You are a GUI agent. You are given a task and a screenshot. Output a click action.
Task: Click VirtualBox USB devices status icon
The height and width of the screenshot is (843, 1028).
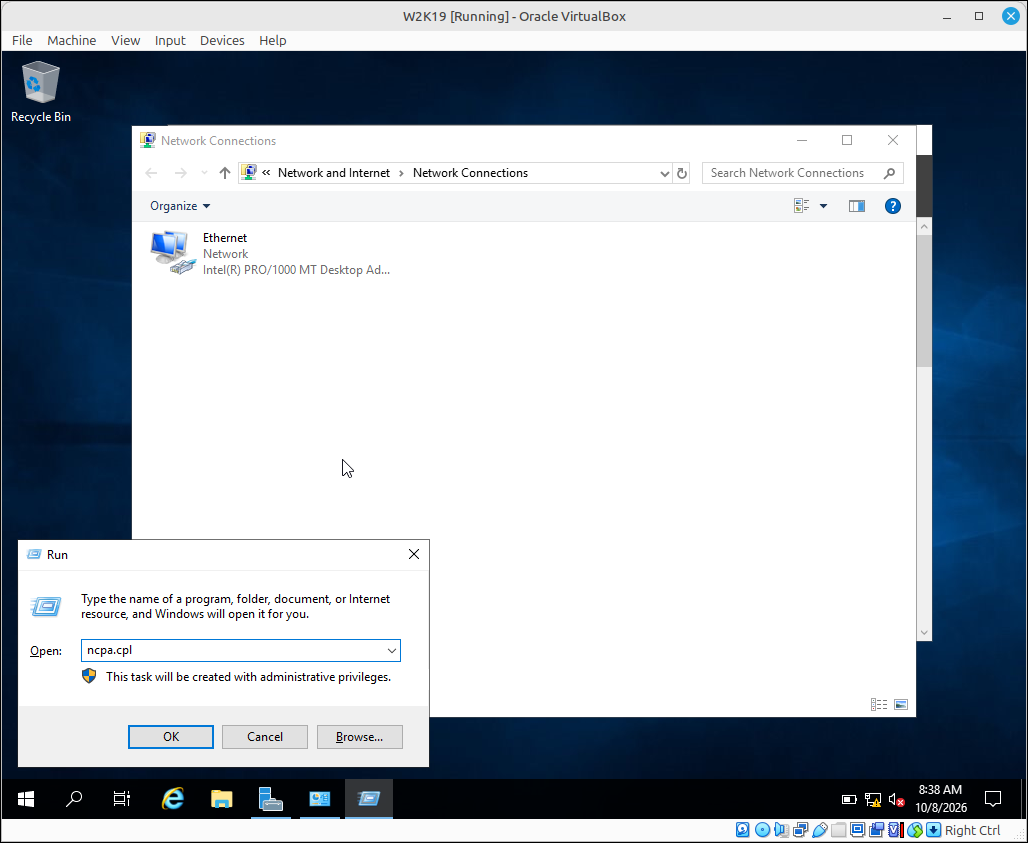pyautogui.click(x=820, y=830)
